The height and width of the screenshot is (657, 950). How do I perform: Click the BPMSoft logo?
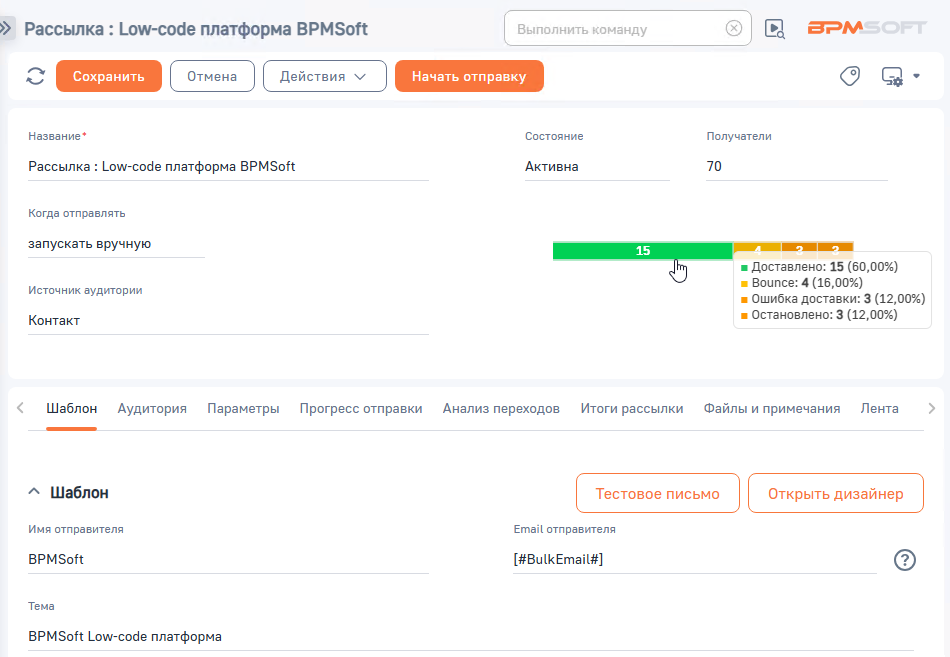(867, 28)
